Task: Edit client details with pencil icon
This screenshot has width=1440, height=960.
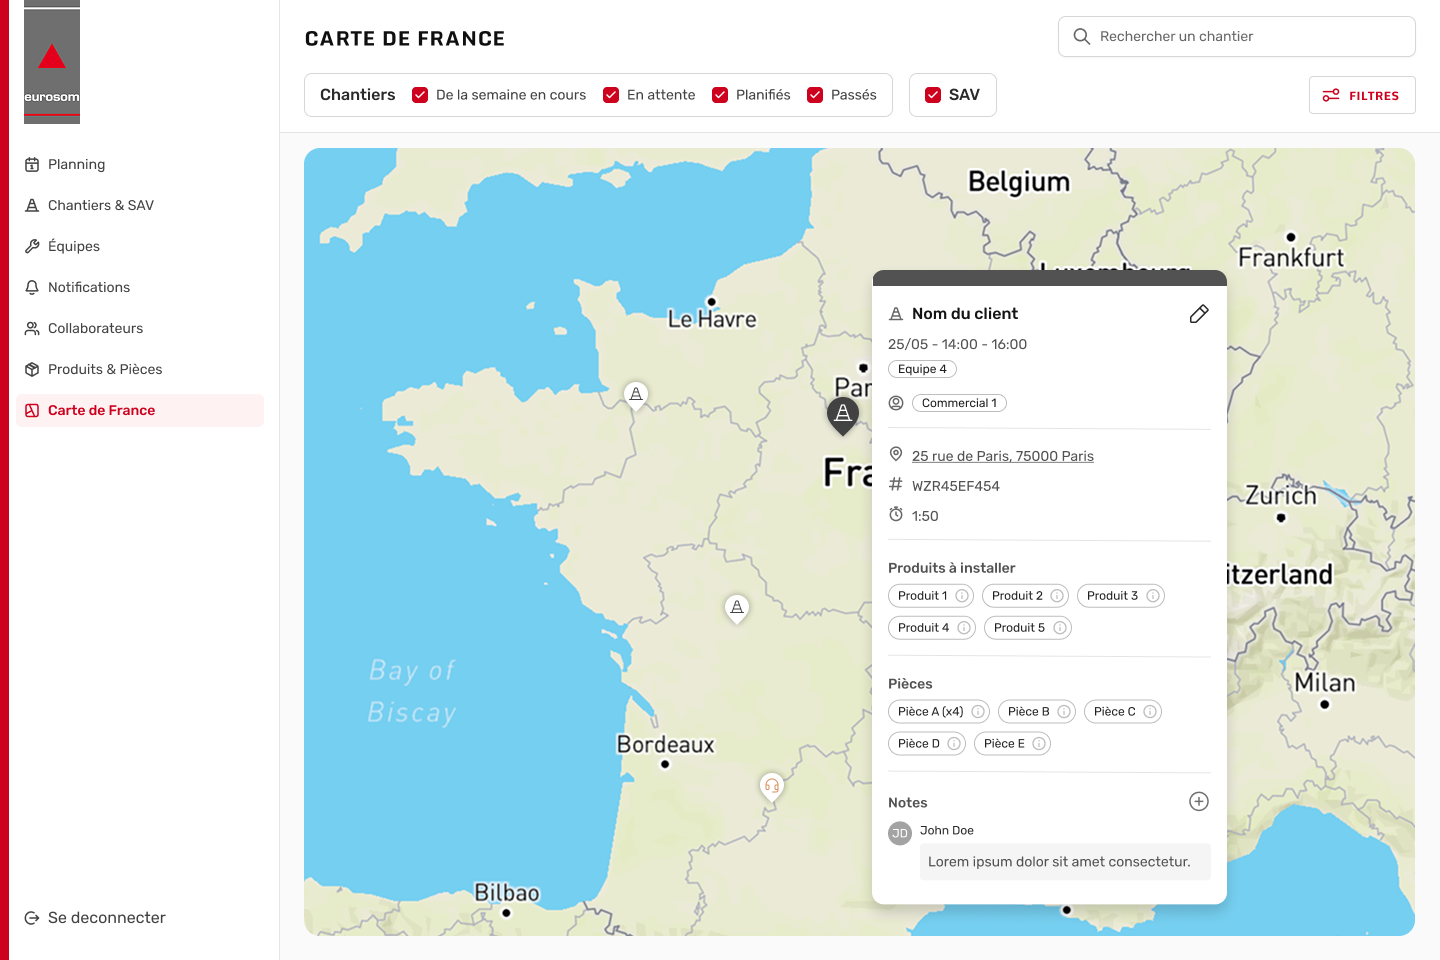Action: point(1199,314)
